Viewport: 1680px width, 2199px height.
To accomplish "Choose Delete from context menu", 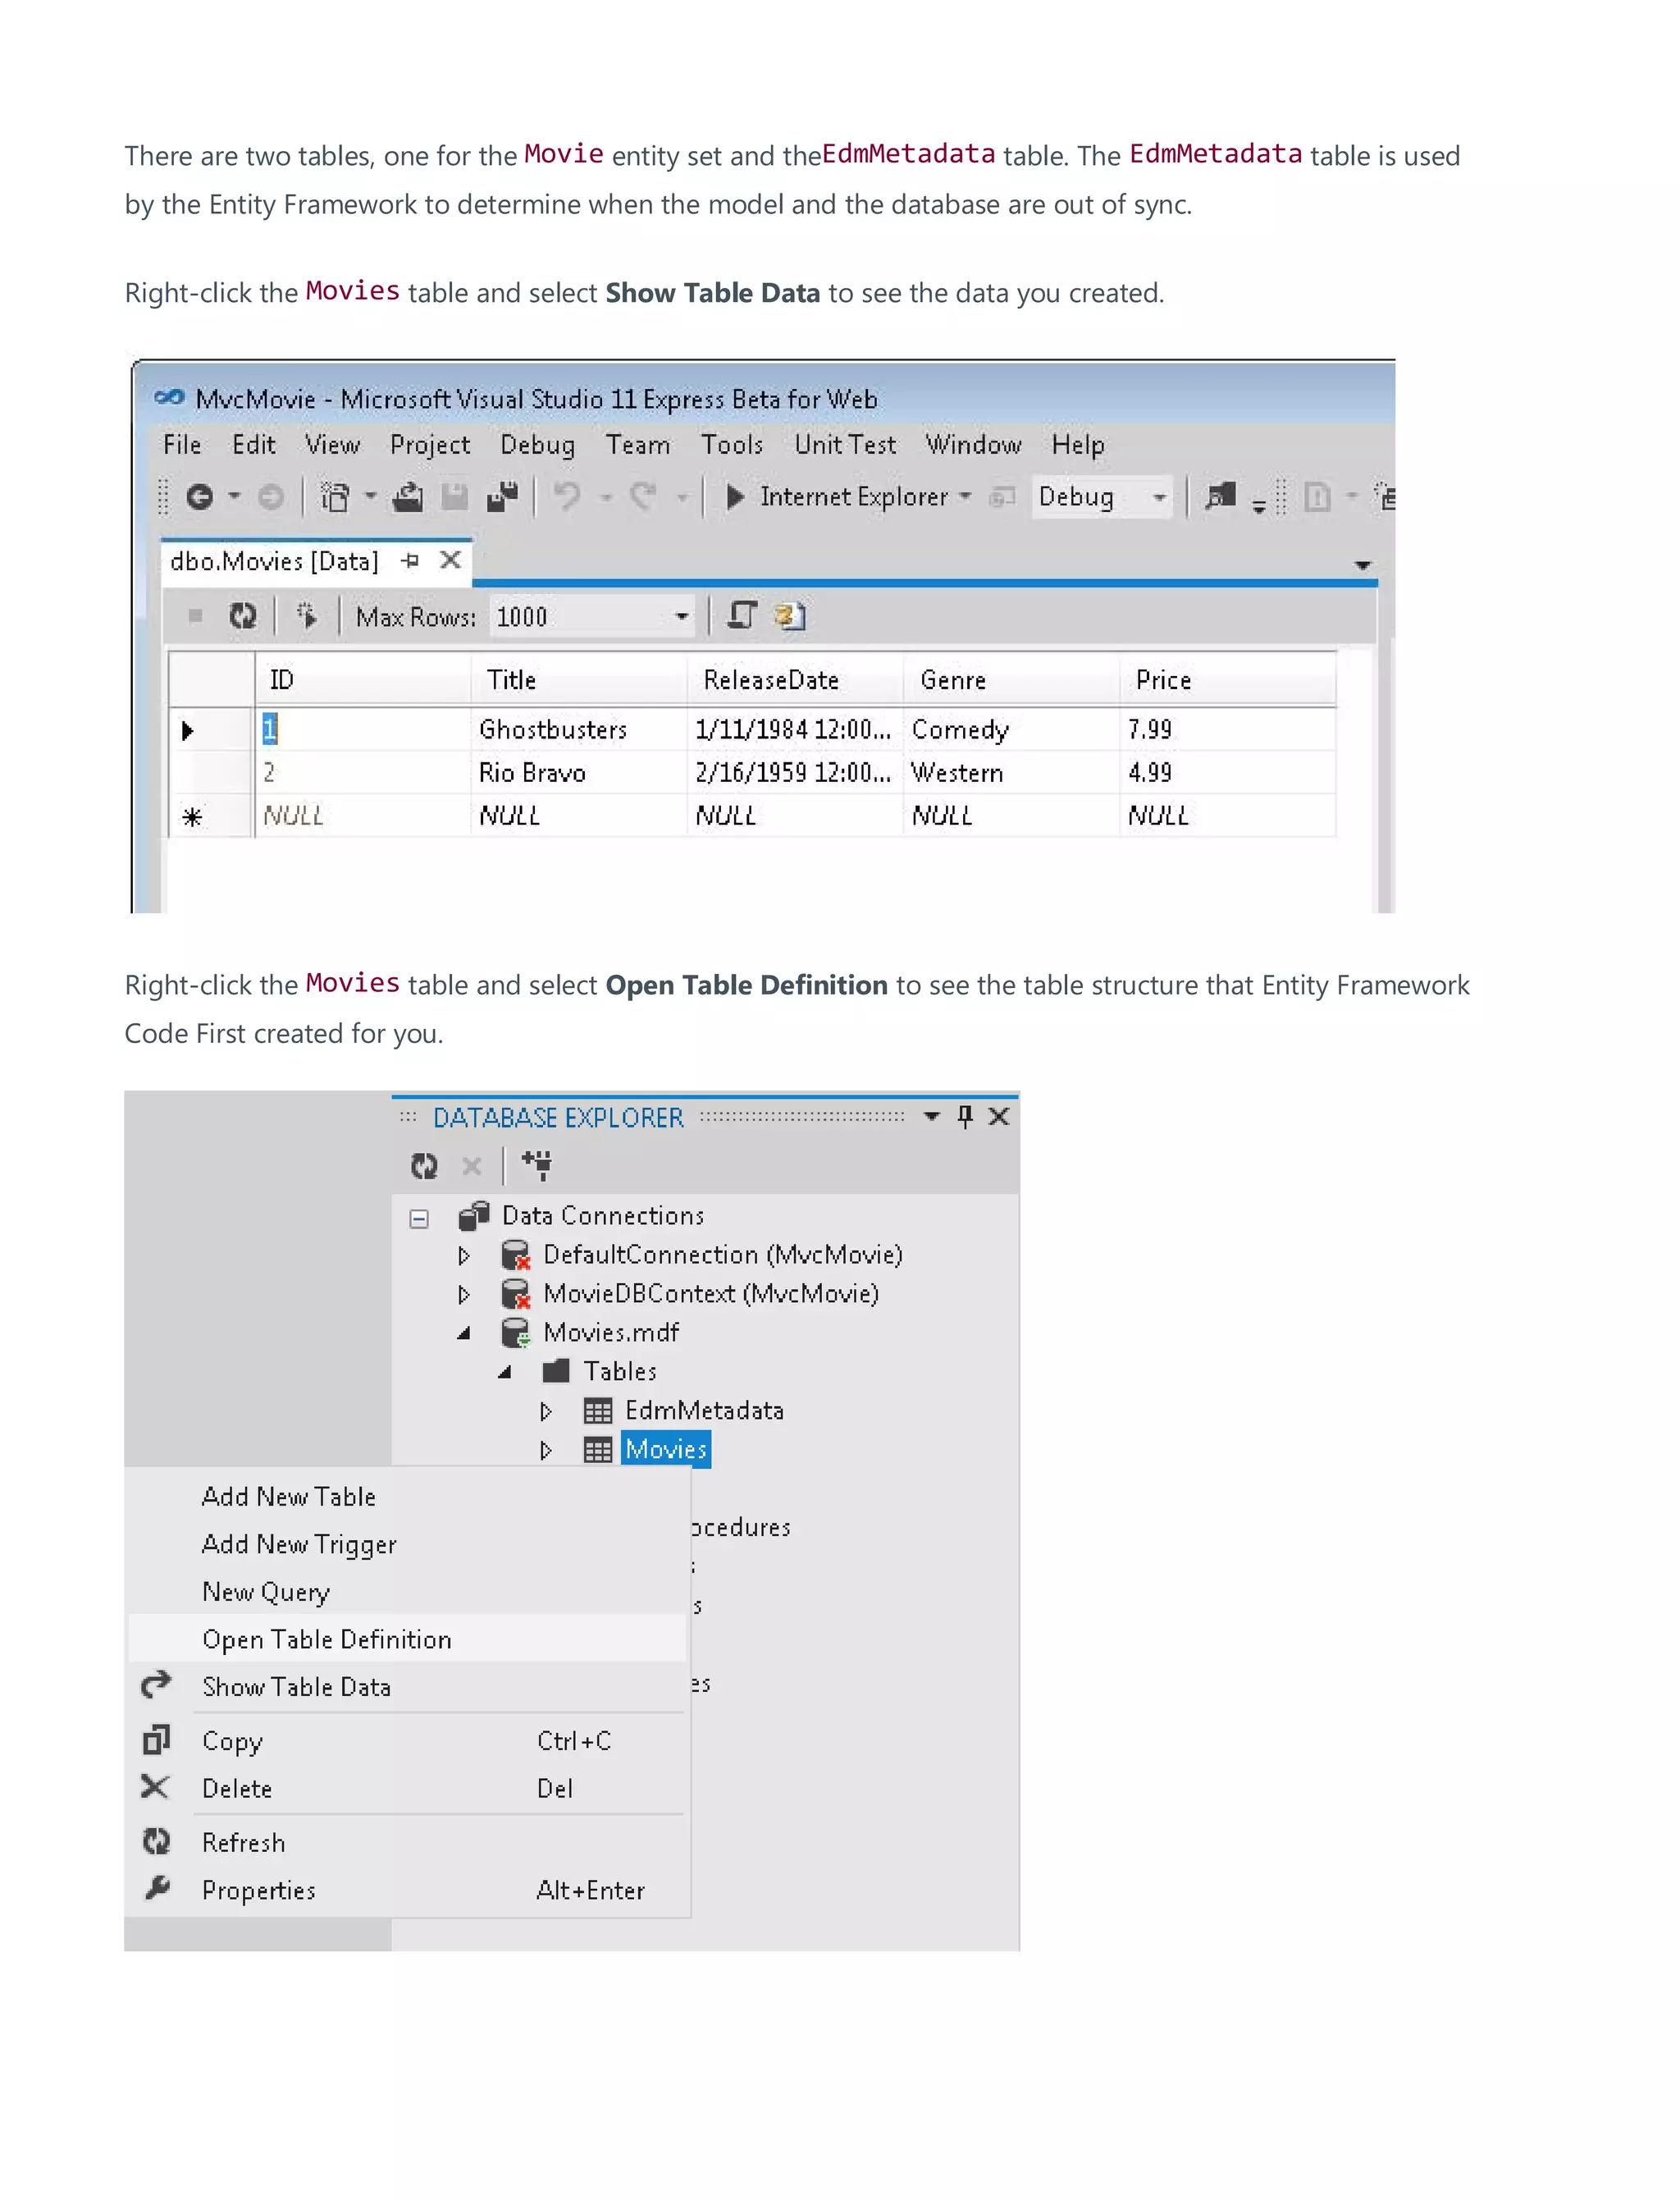I will pyautogui.click(x=408, y=1789).
